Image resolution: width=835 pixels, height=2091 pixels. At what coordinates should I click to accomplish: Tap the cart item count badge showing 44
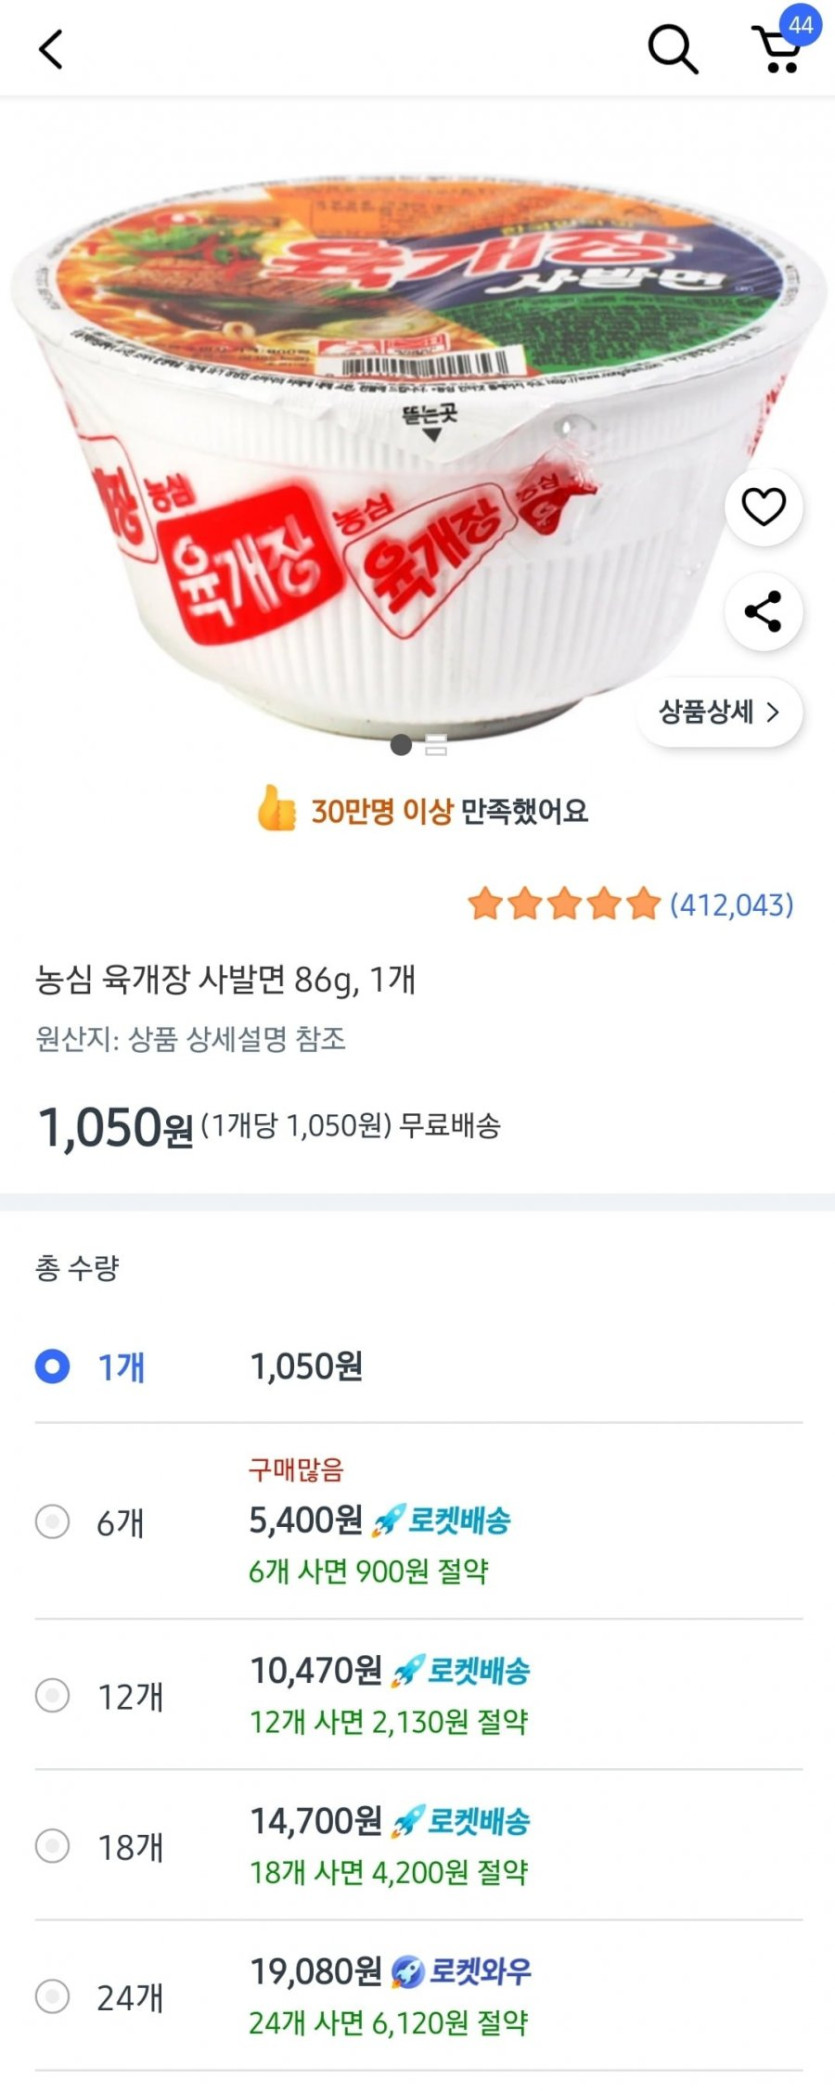pyautogui.click(x=800, y=24)
